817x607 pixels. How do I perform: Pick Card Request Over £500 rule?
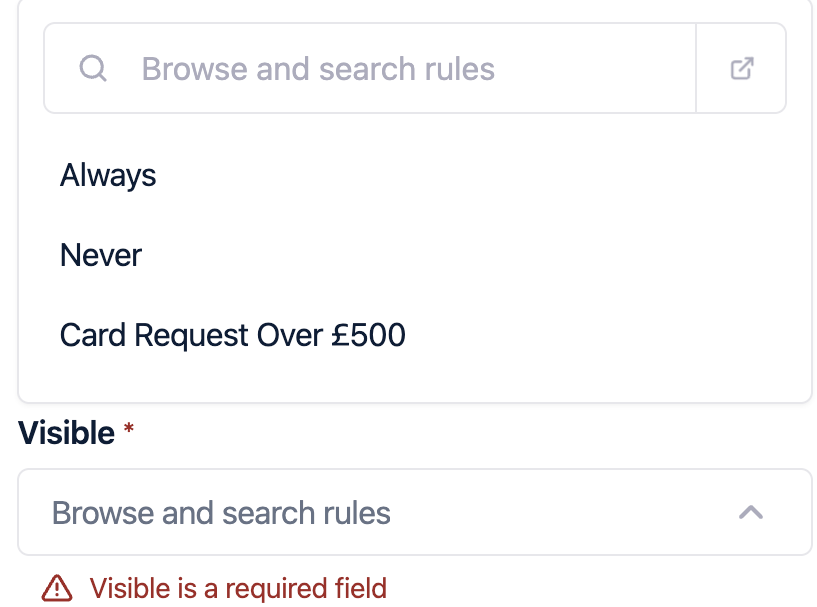tap(232, 335)
